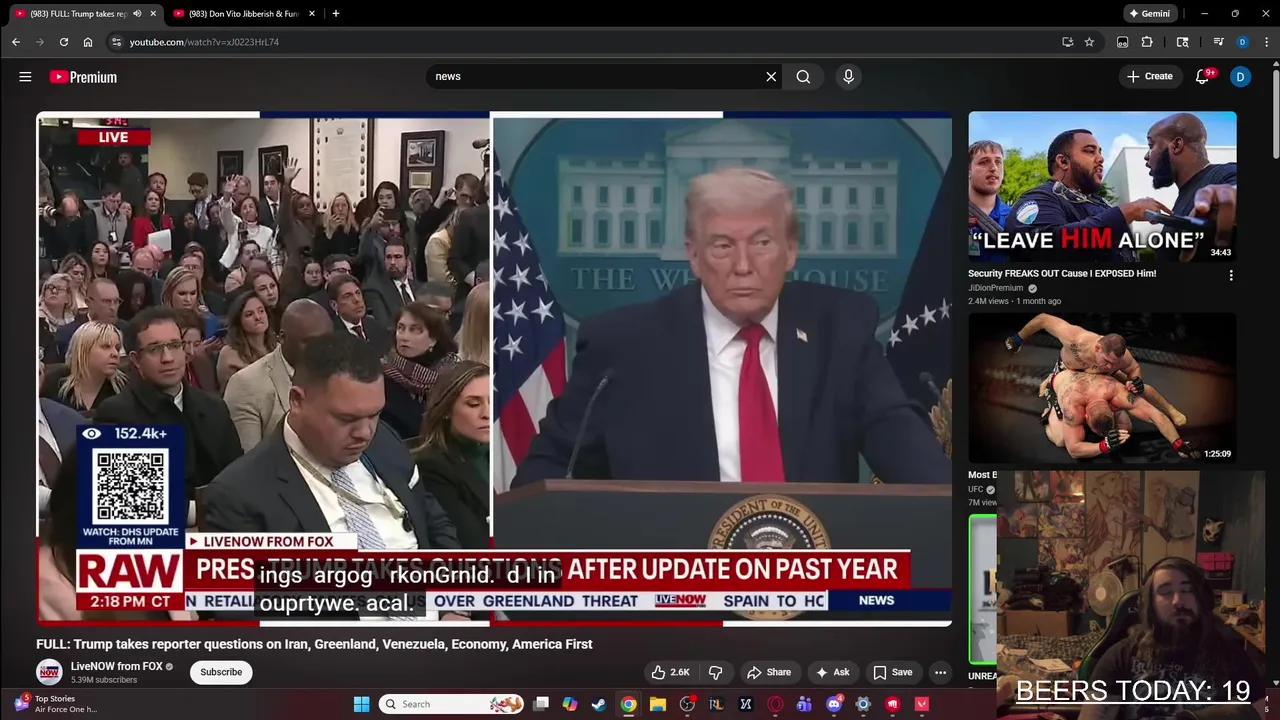The image size is (1280, 720).
Task: Open options for 'Security FREAKS OUT' video
Action: click(x=1231, y=275)
